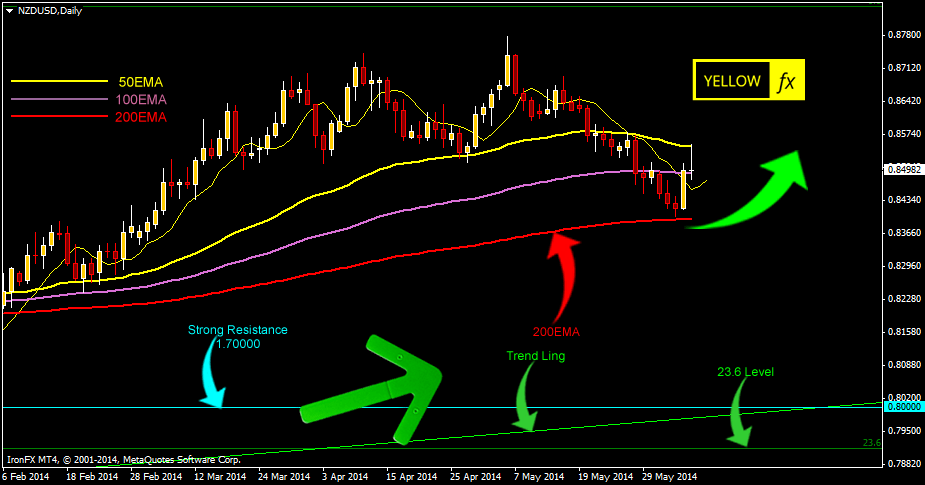
Task: Click the Strong Resistance 1.70000 text label
Action: [238, 336]
